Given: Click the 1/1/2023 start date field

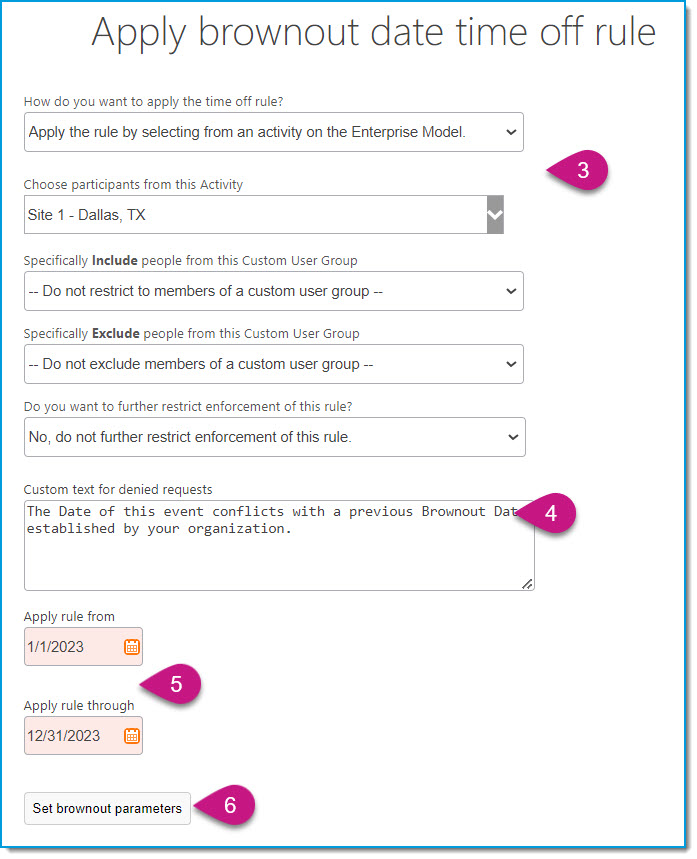Looking at the screenshot, I should [83, 646].
